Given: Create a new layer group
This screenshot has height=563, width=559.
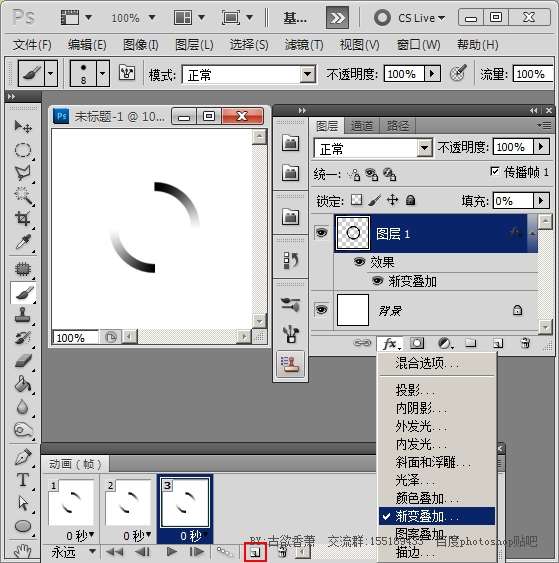Looking at the screenshot, I should pyautogui.click(x=471, y=343).
